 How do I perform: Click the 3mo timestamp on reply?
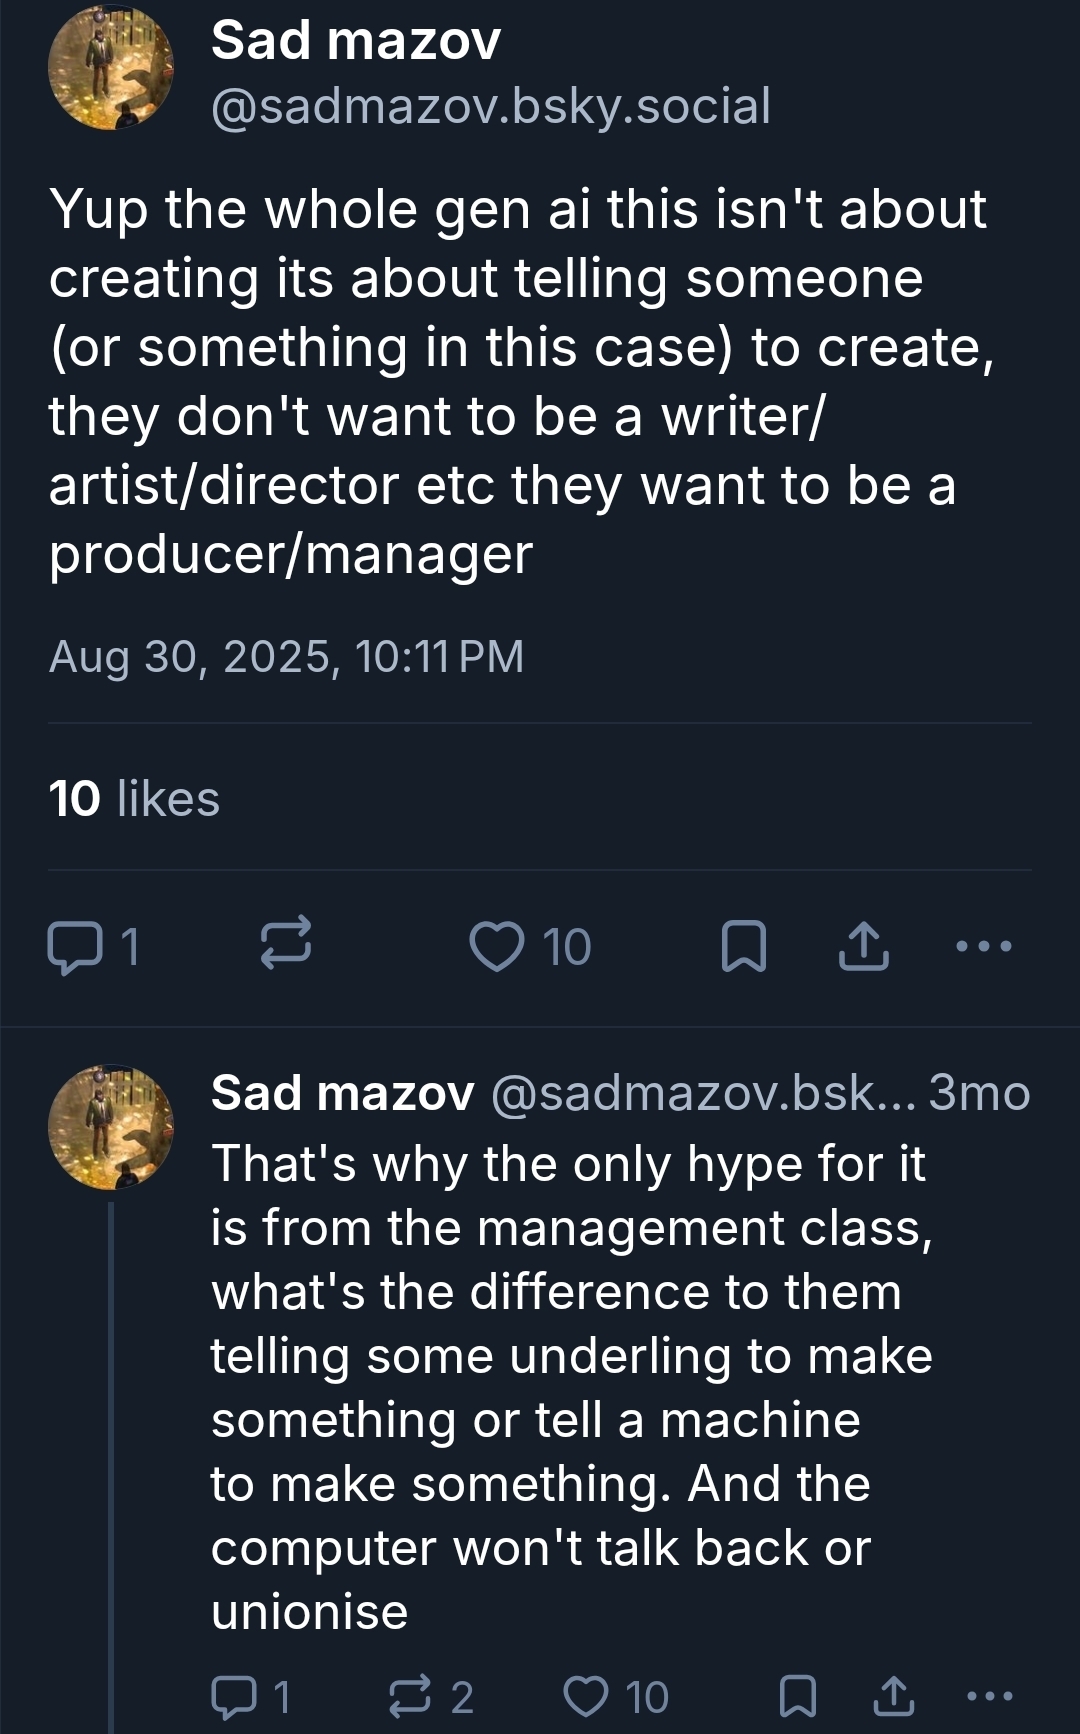click(x=979, y=1093)
